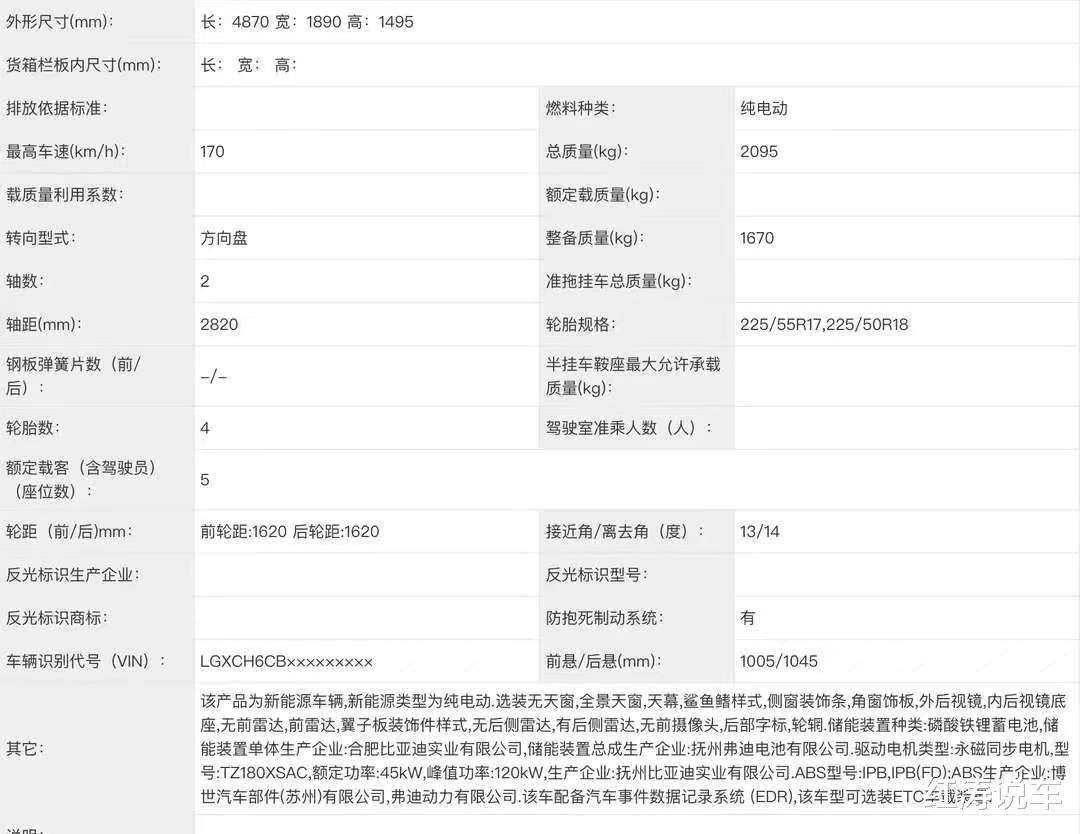Click the 最高车速(km/h) label
The width and height of the screenshot is (1080, 834).
65,152
